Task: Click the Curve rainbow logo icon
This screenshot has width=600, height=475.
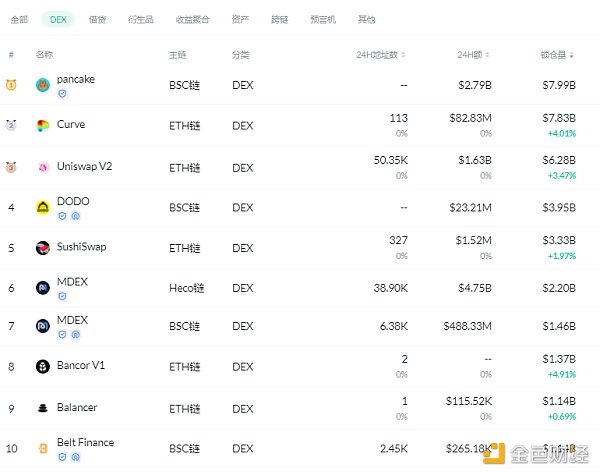Action: pos(43,126)
